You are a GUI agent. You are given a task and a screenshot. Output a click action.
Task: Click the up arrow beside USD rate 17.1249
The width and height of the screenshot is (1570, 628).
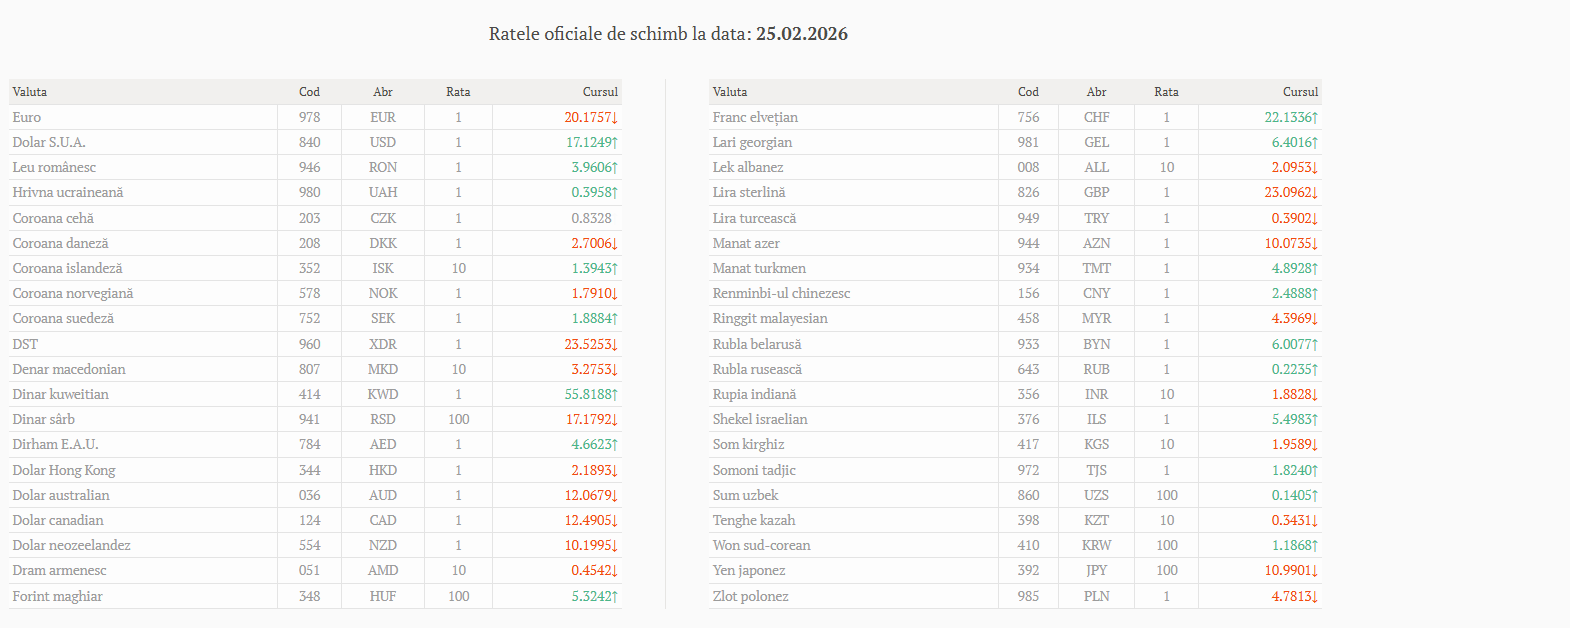click(615, 143)
